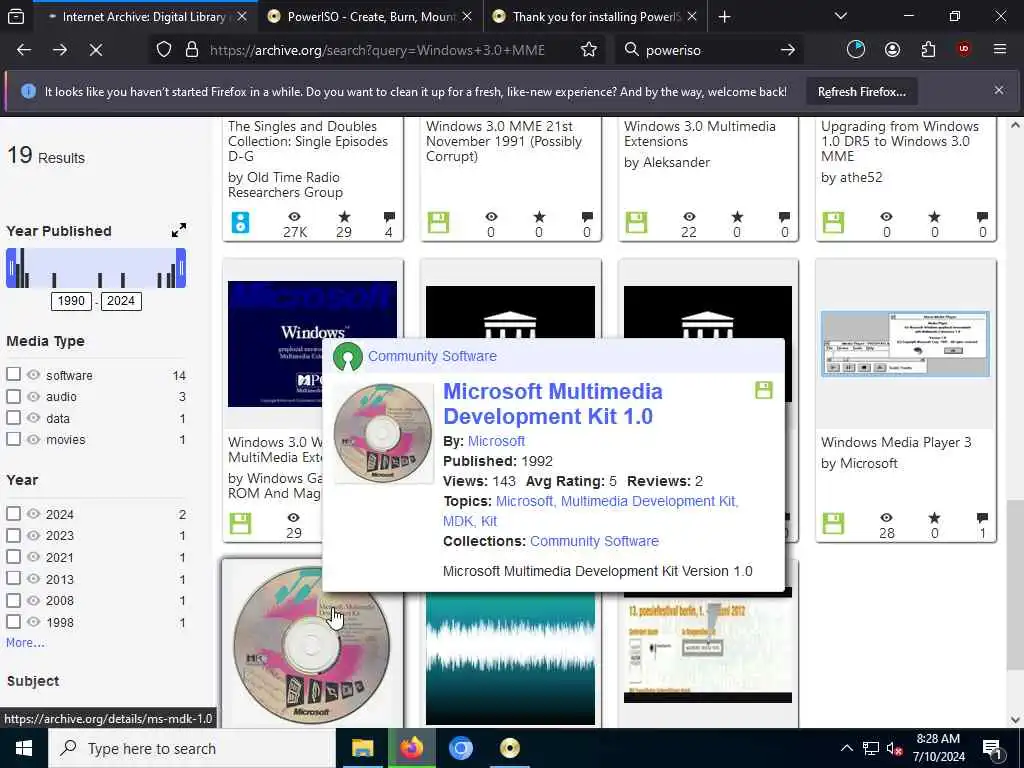This screenshot has height=768, width=1024.
Task: Click the right handle of year range slider
Action: coord(181,268)
